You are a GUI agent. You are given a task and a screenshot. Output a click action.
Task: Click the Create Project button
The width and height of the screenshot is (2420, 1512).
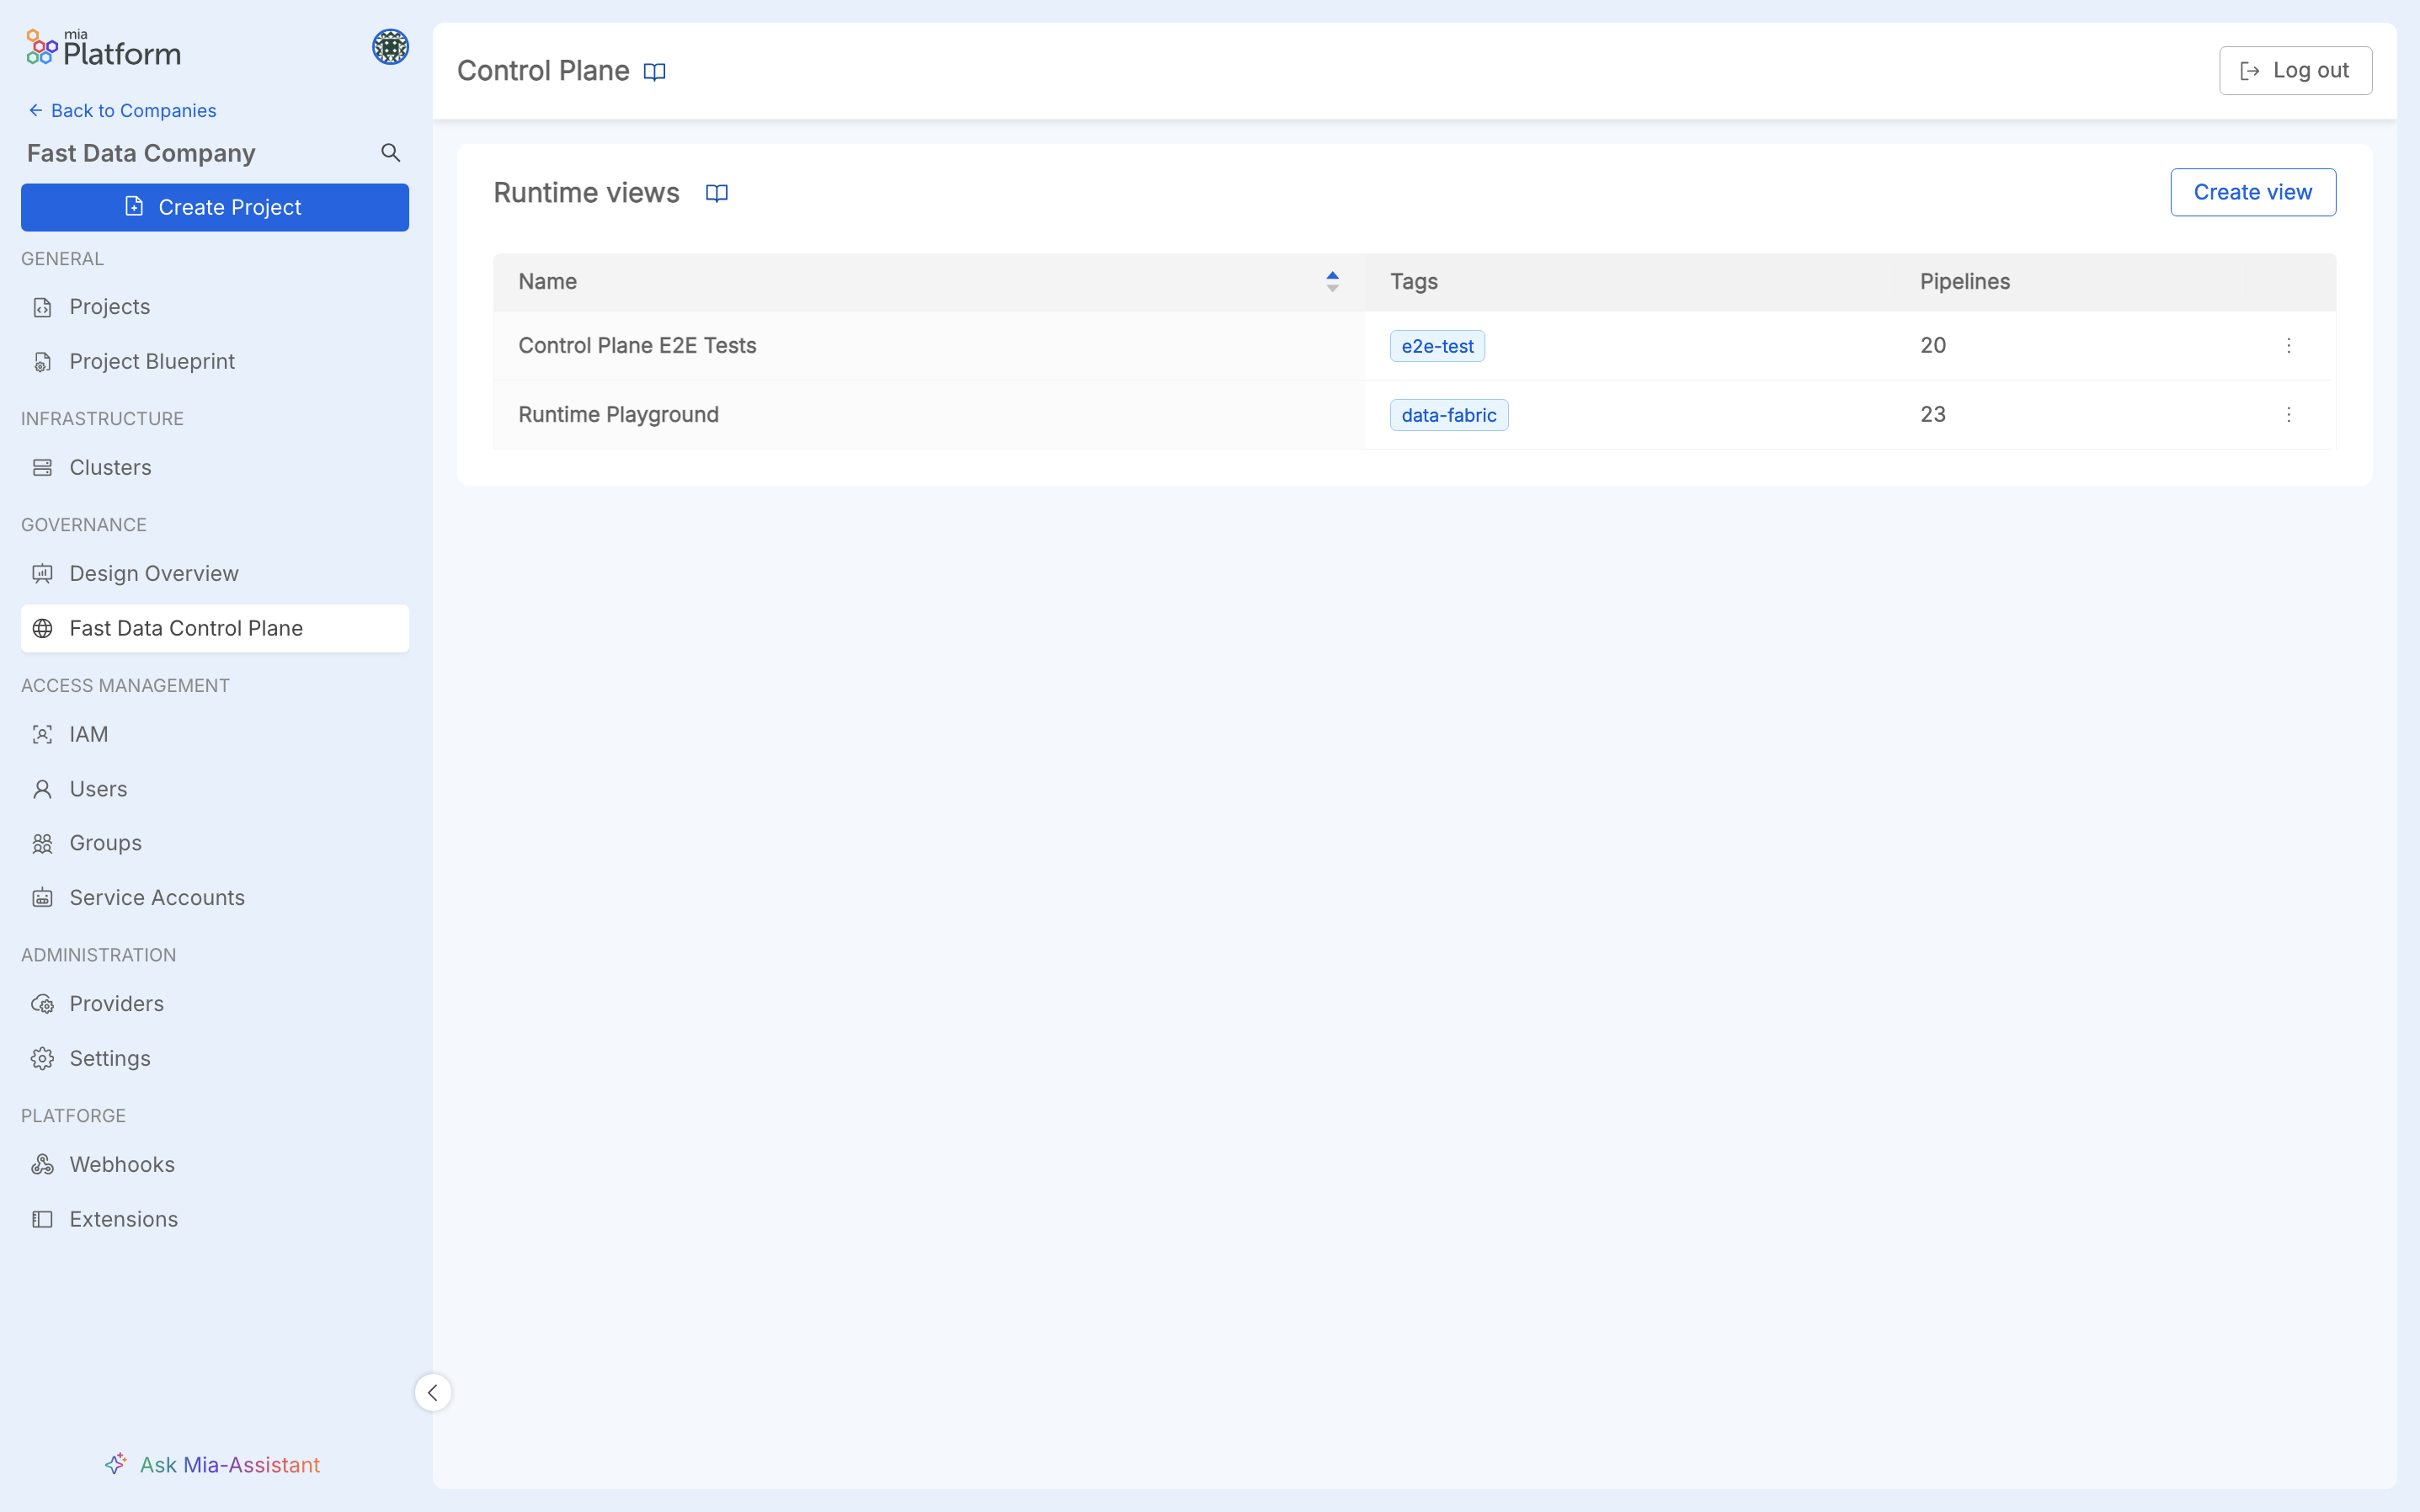click(x=214, y=207)
